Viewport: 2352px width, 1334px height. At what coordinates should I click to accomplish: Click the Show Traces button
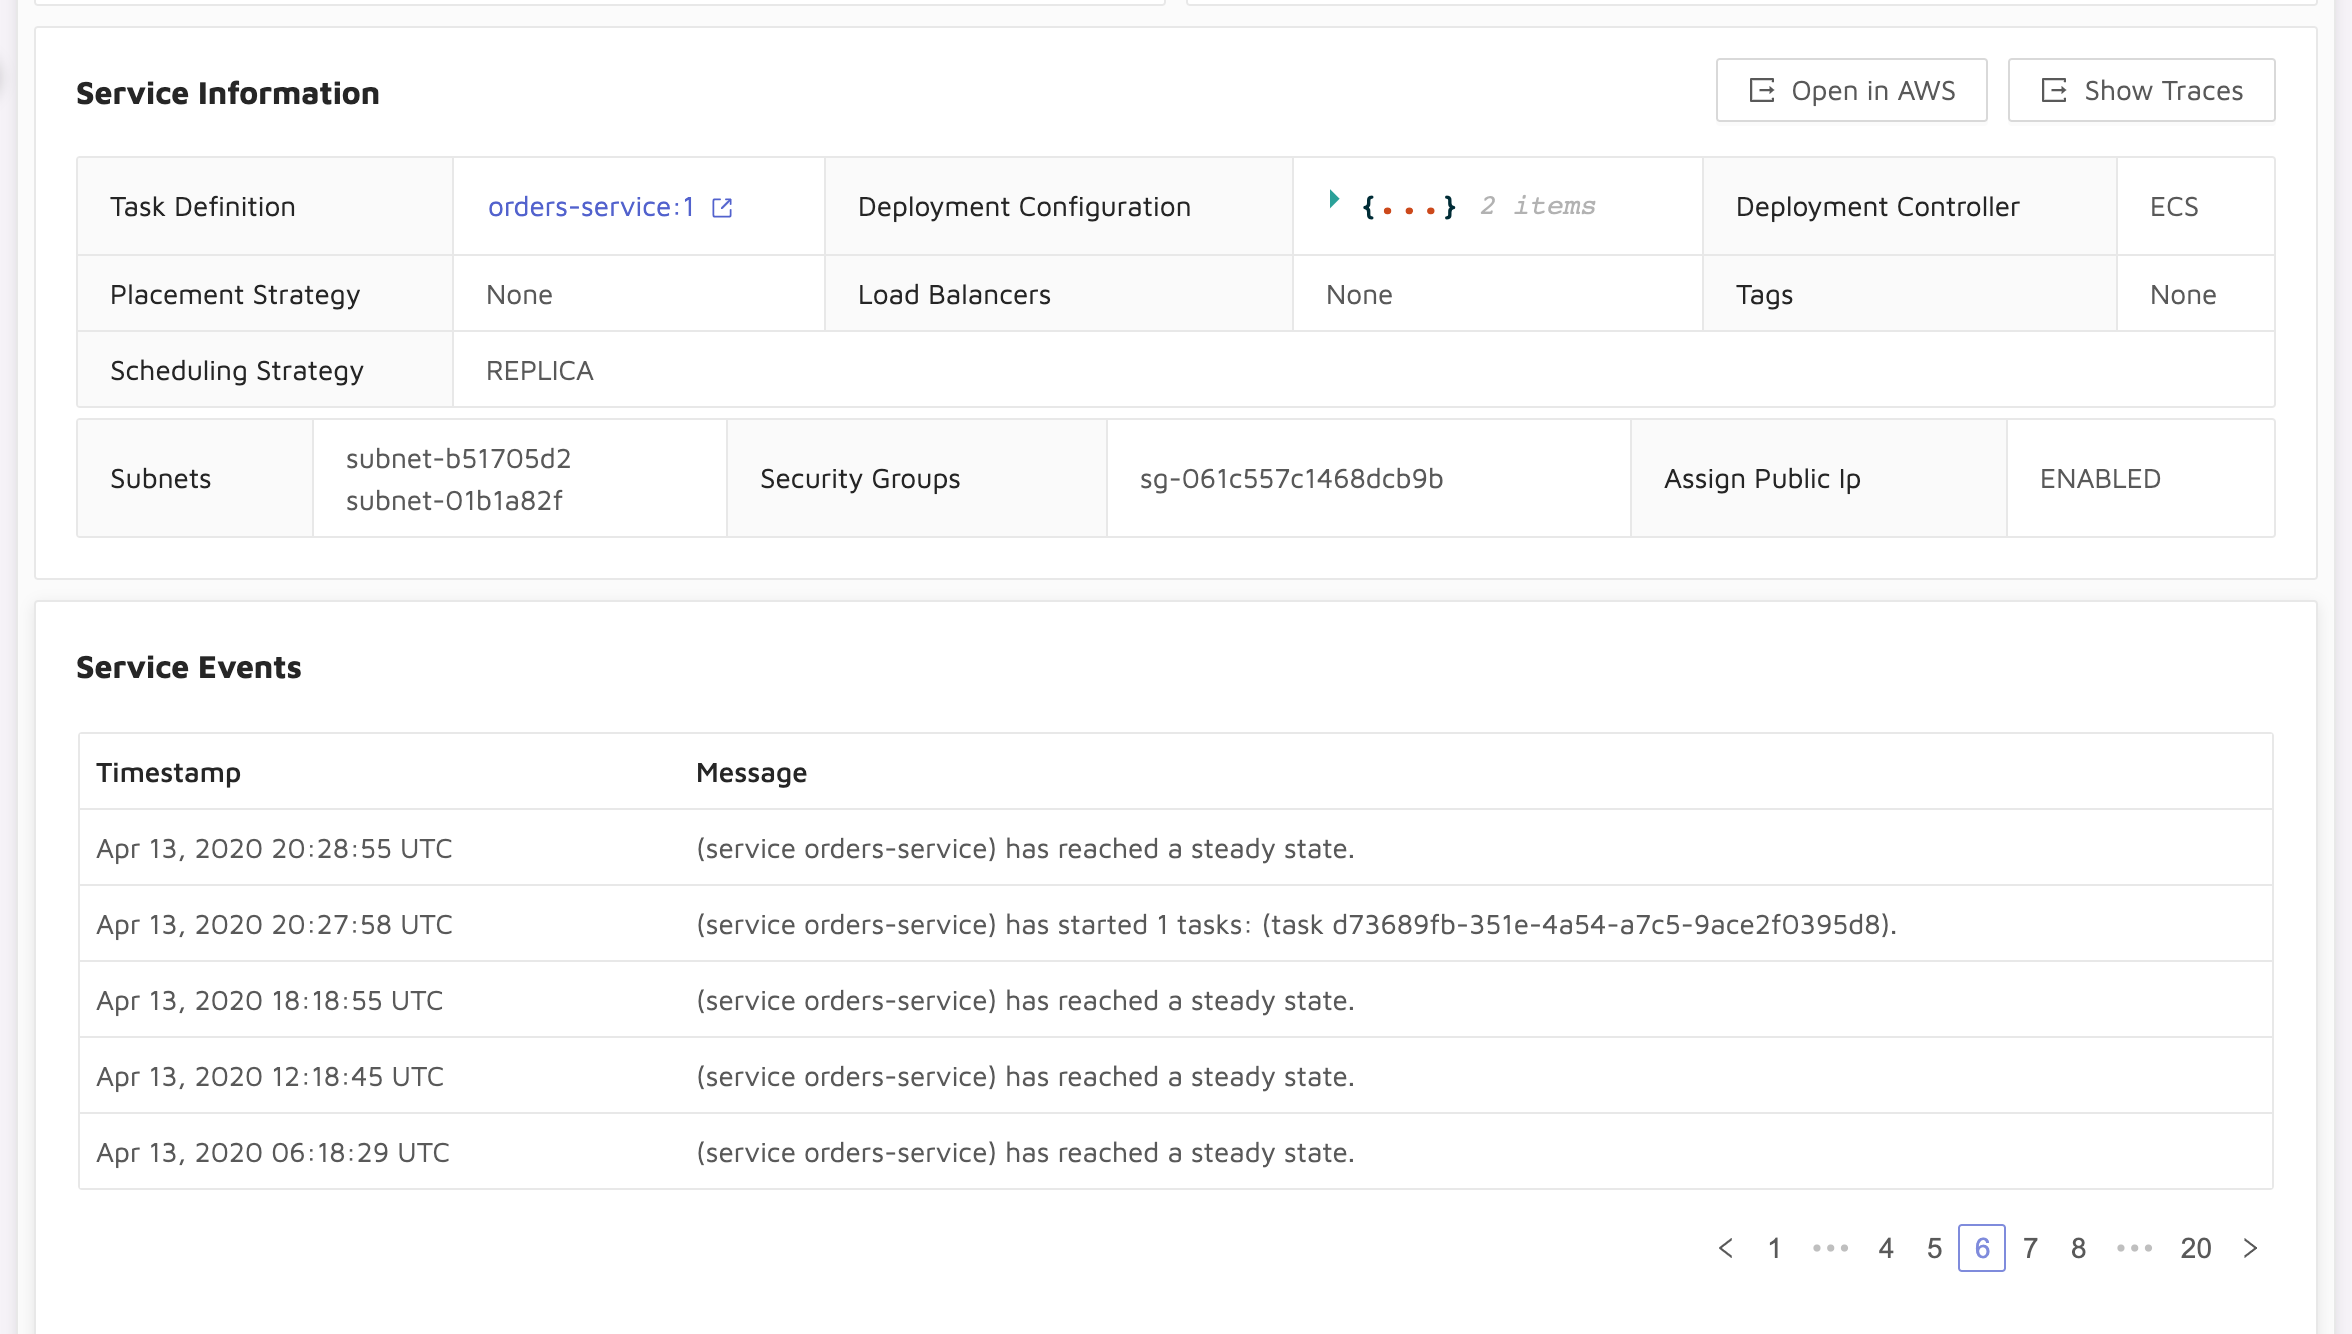[2141, 90]
